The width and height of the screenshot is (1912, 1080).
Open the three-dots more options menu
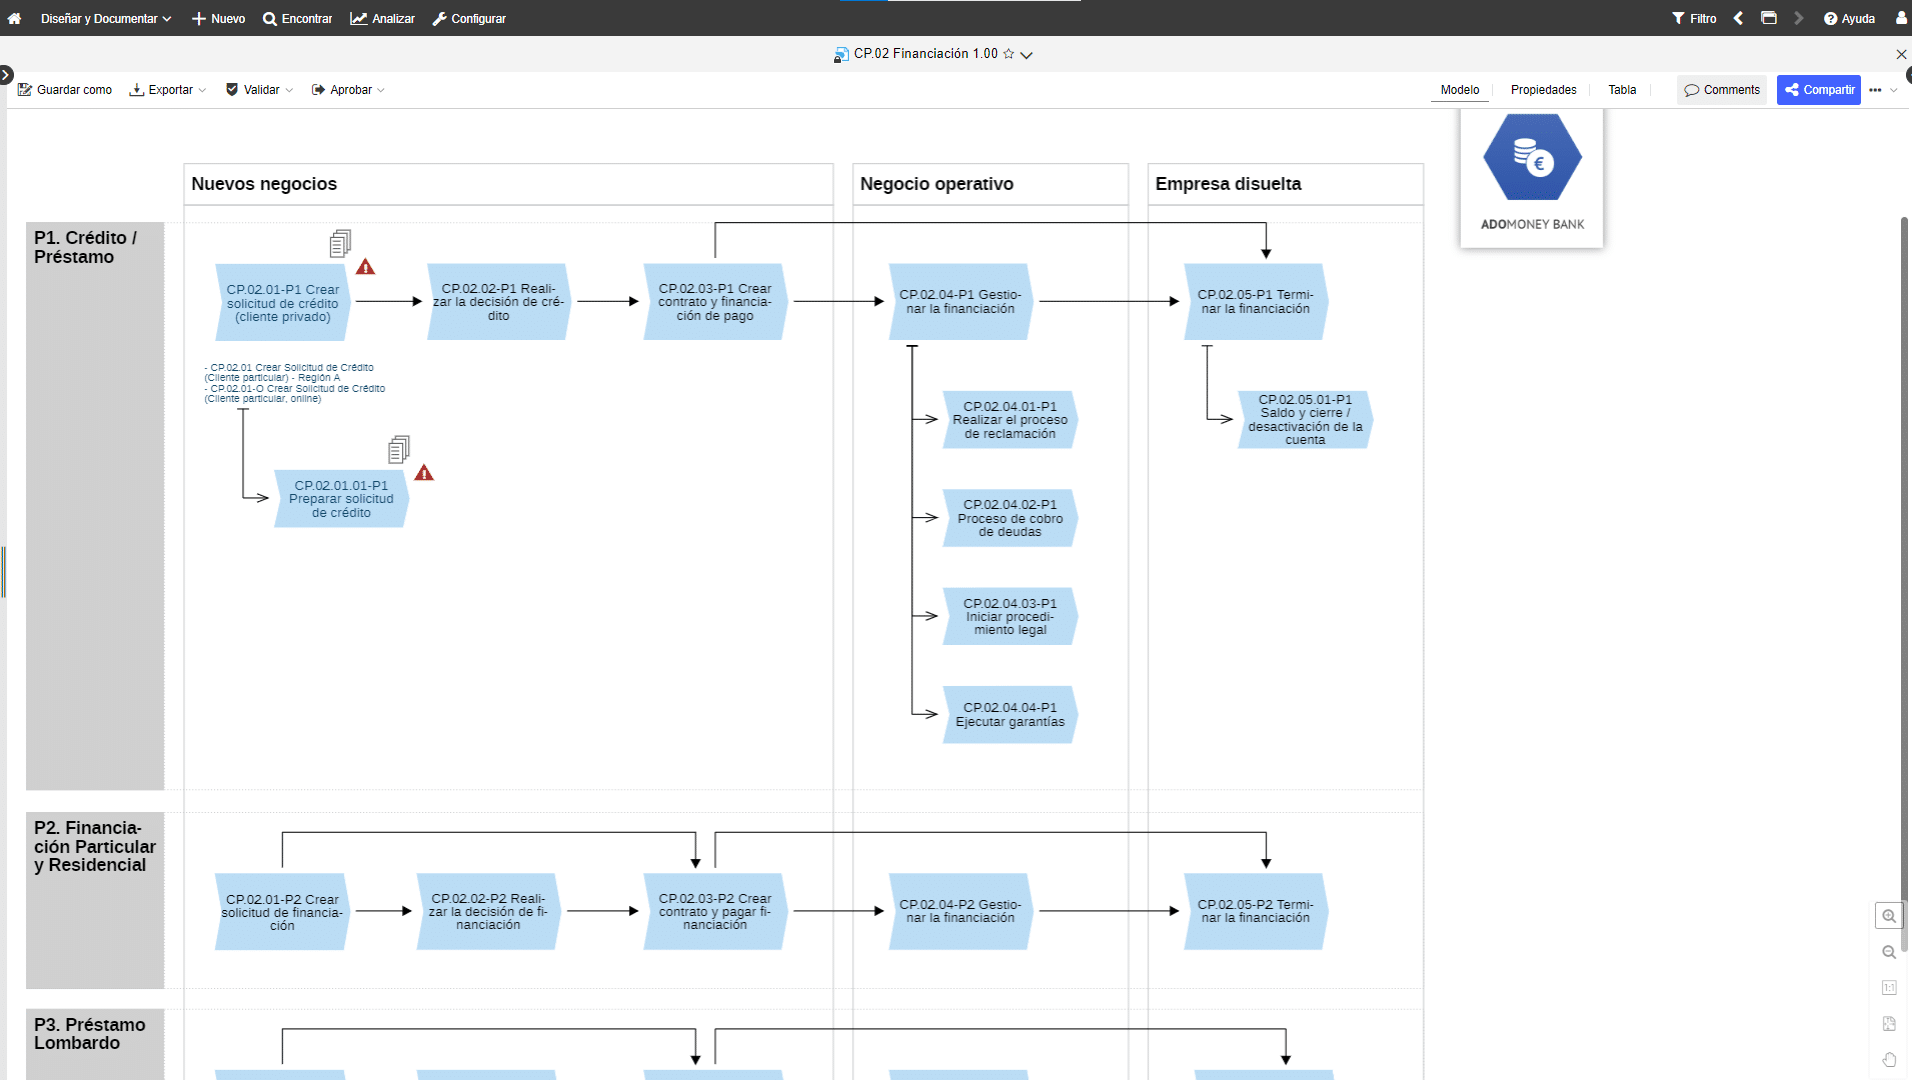pos(1875,90)
